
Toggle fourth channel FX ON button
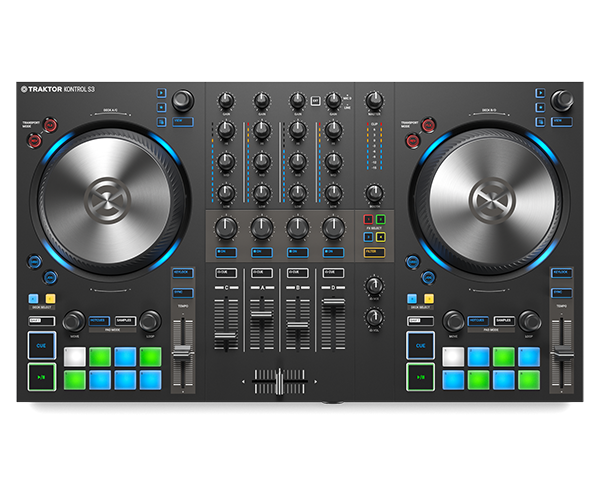pyautogui.click(x=333, y=252)
